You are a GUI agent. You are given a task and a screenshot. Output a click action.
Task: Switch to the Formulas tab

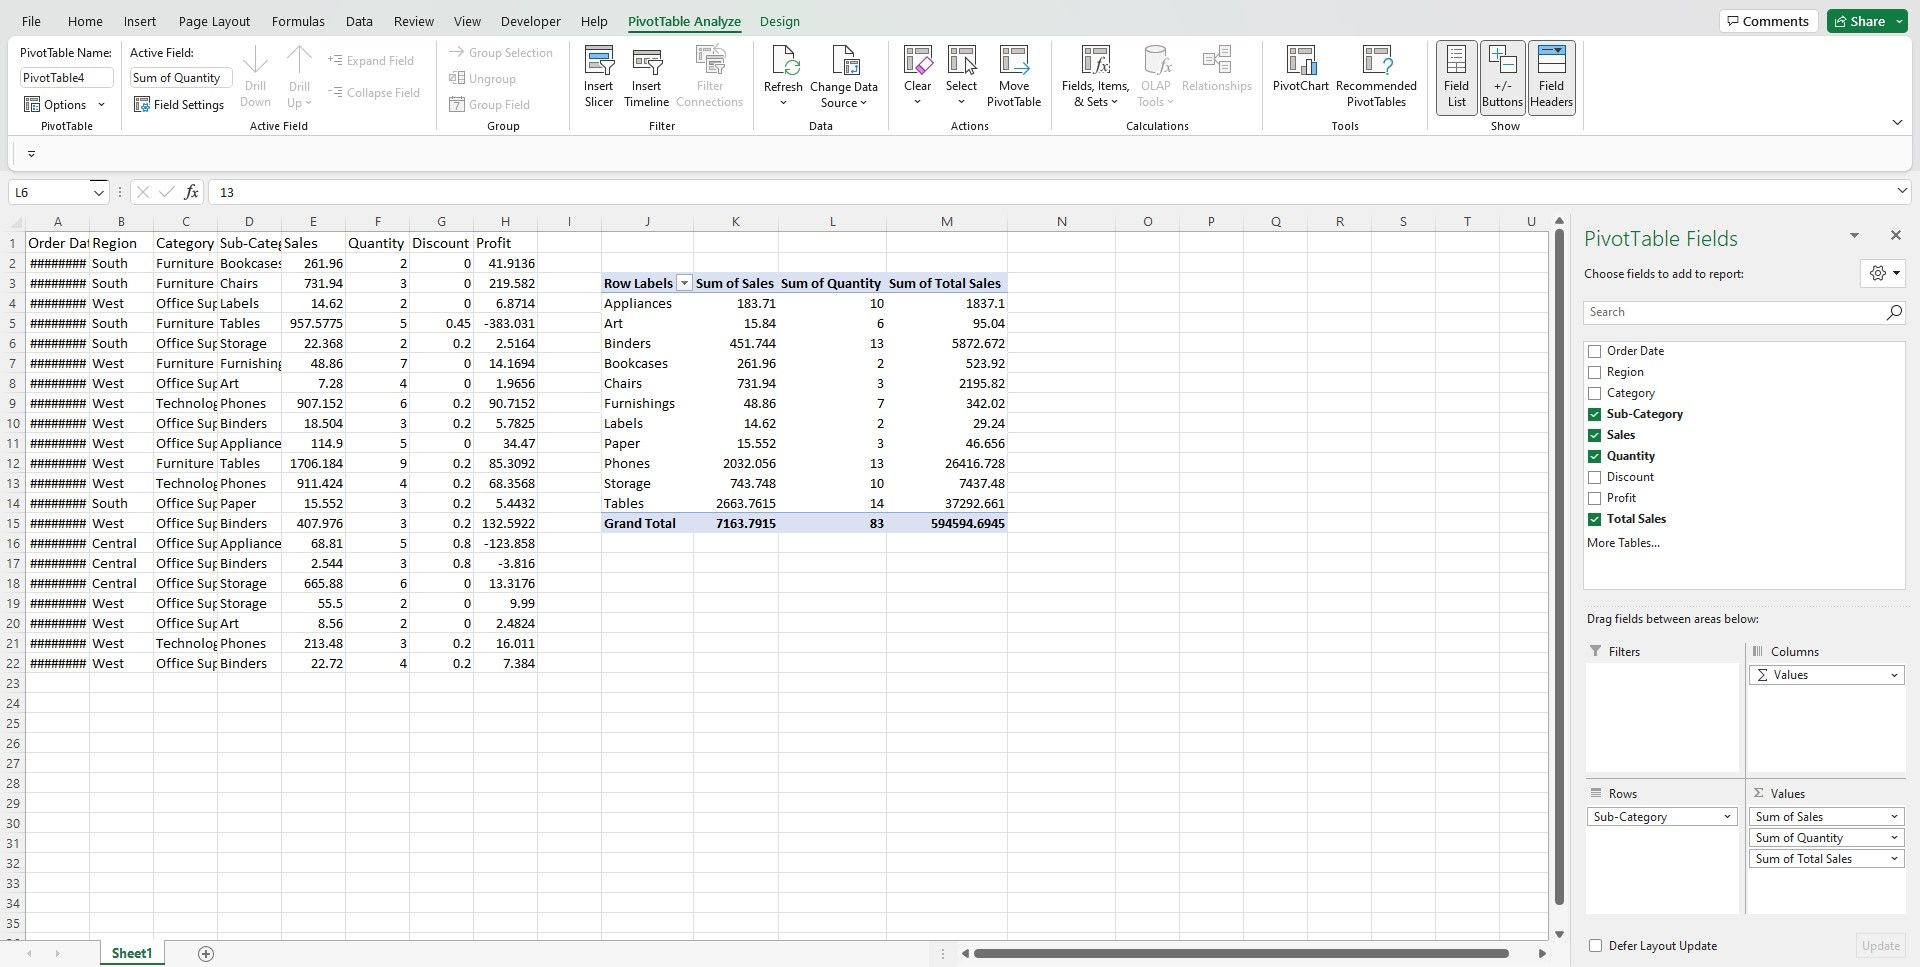tap(298, 21)
